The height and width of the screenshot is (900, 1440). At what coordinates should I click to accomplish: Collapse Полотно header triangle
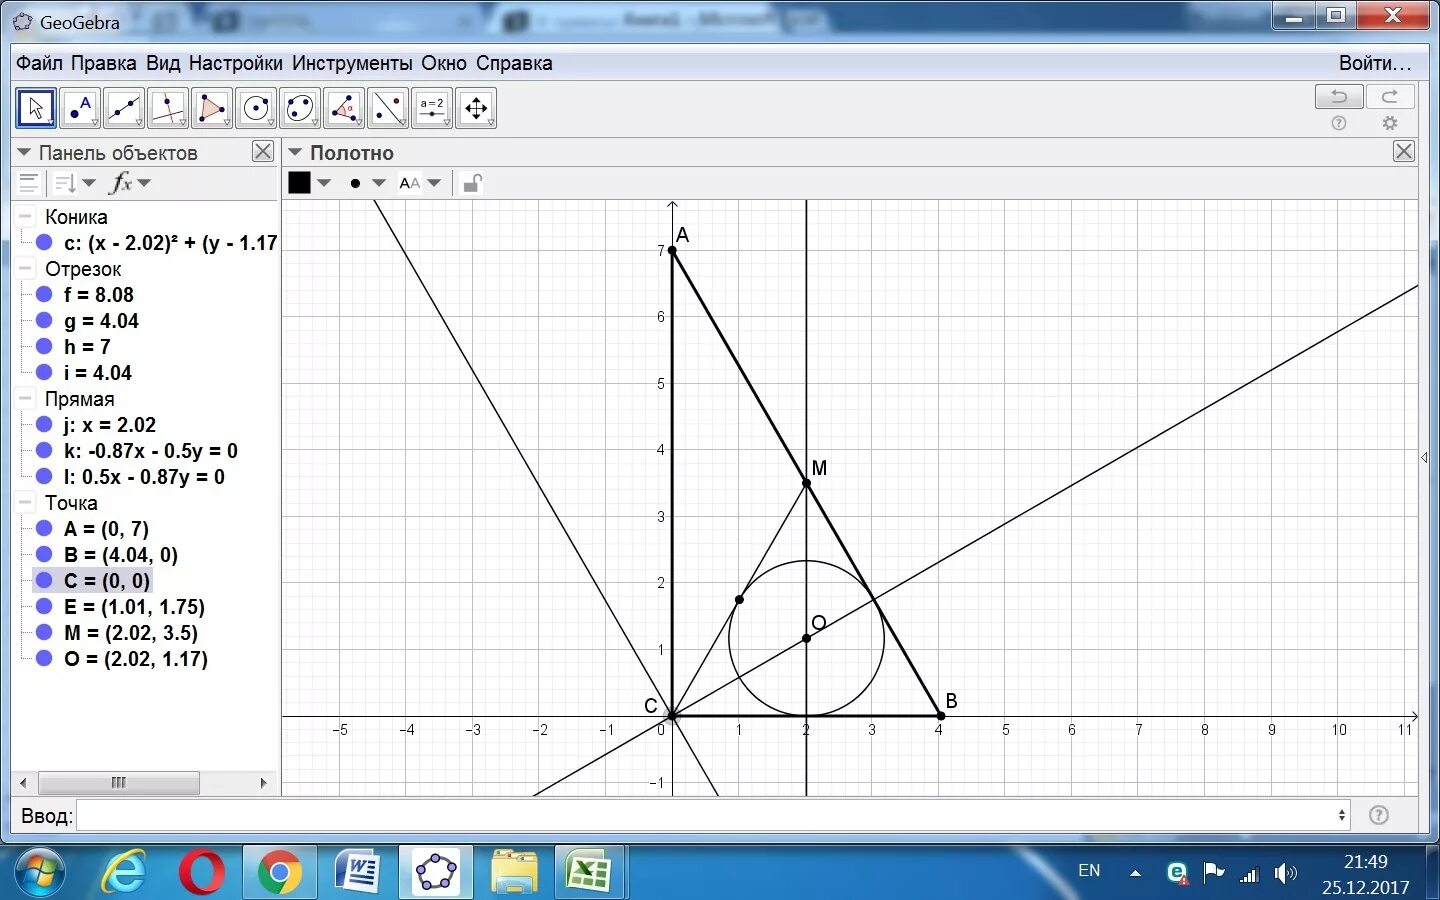pyautogui.click(x=295, y=152)
